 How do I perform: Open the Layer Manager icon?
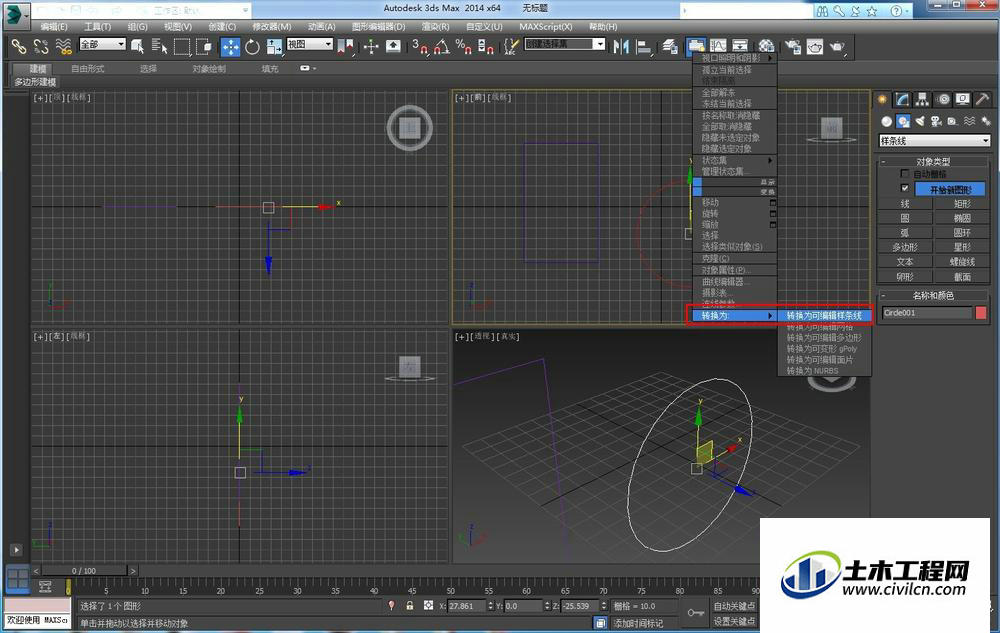coord(670,47)
